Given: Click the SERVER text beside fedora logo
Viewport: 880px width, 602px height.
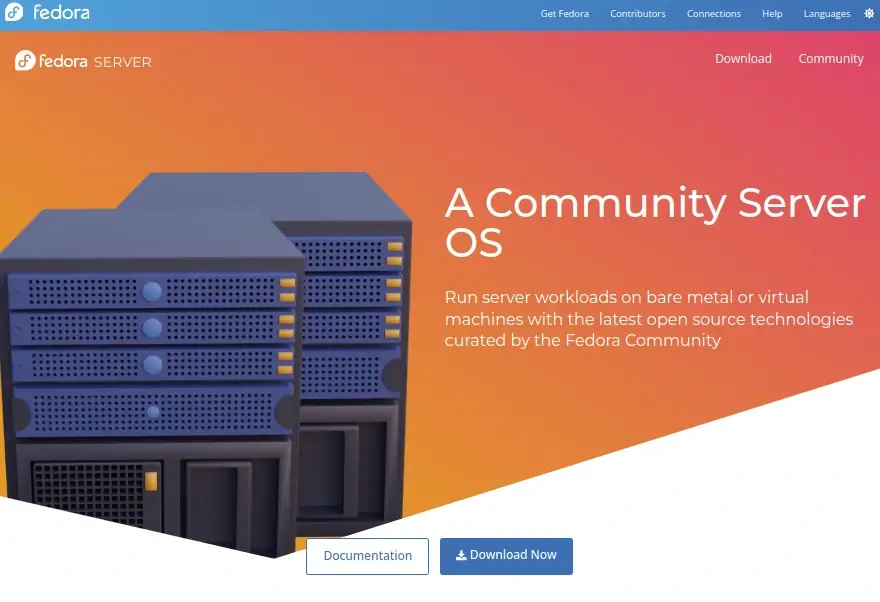Looking at the screenshot, I should click(x=122, y=62).
